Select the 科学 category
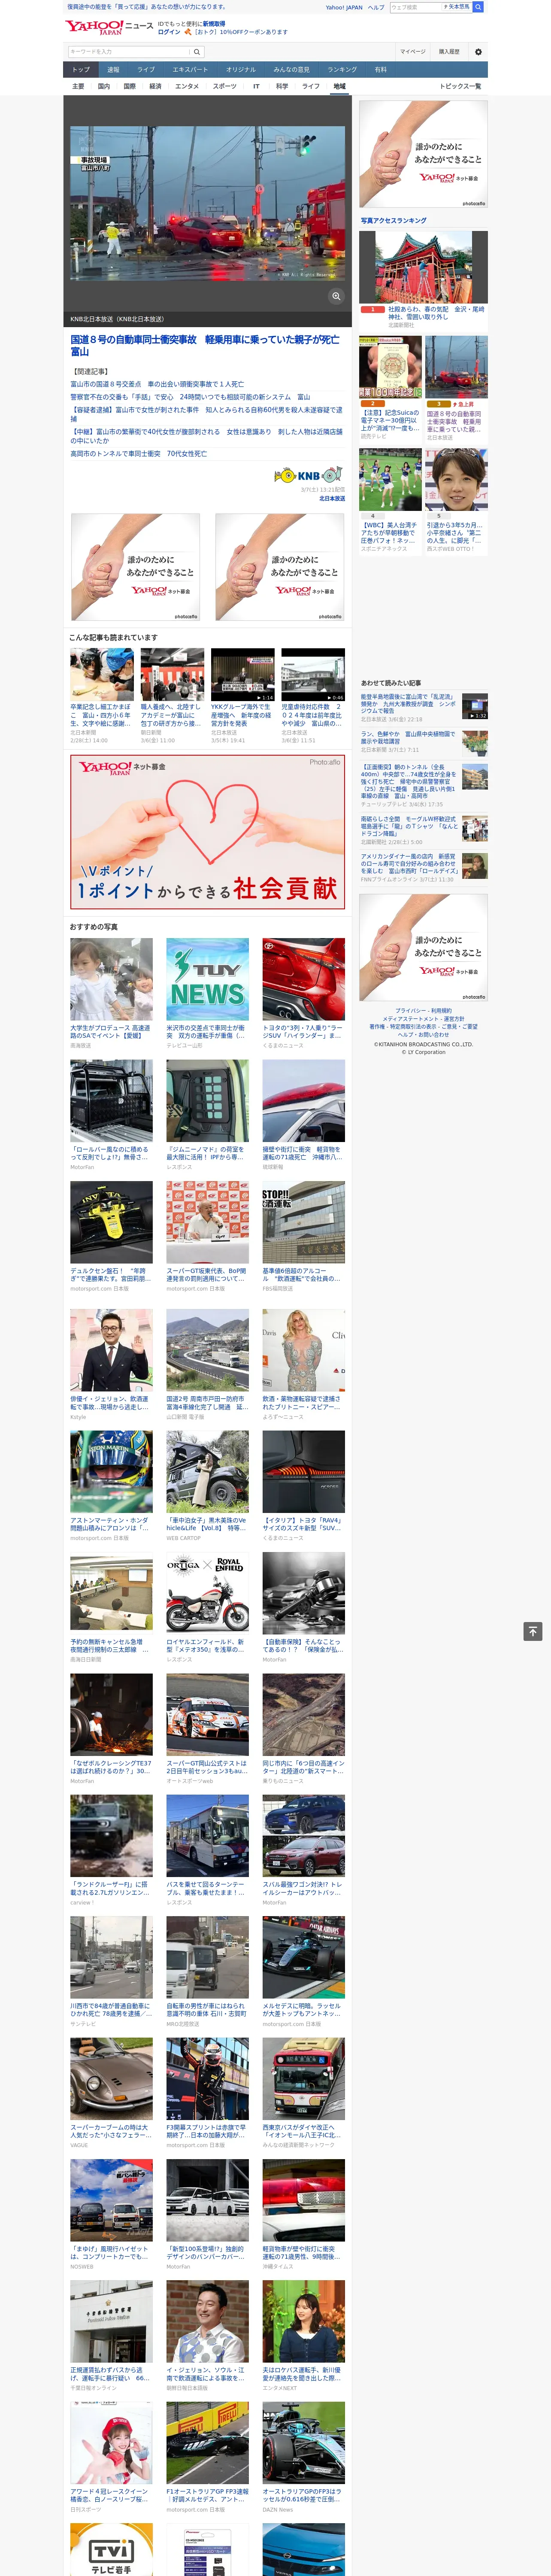This screenshot has height=2576, width=551. pyautogui.click(x=282, y=86)
